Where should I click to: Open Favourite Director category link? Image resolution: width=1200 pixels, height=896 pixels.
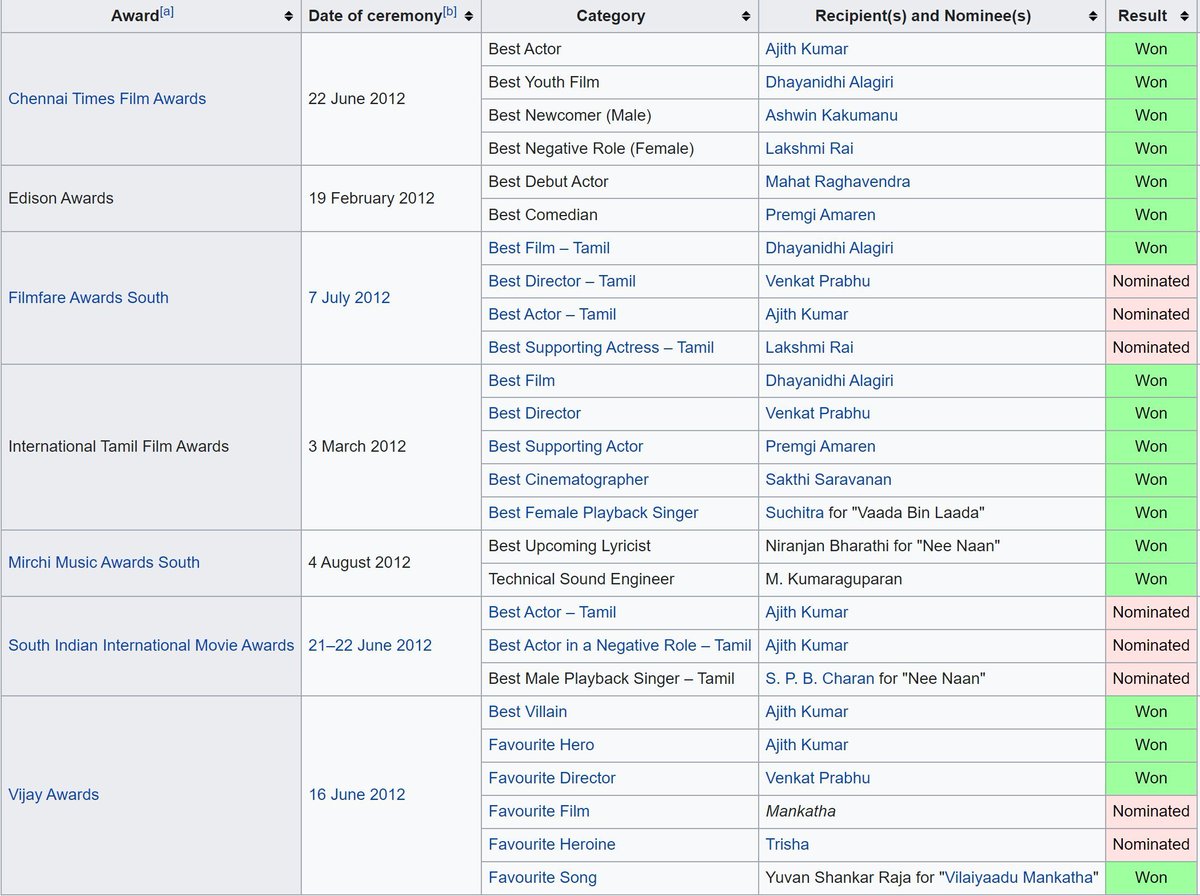pos(552,777)
